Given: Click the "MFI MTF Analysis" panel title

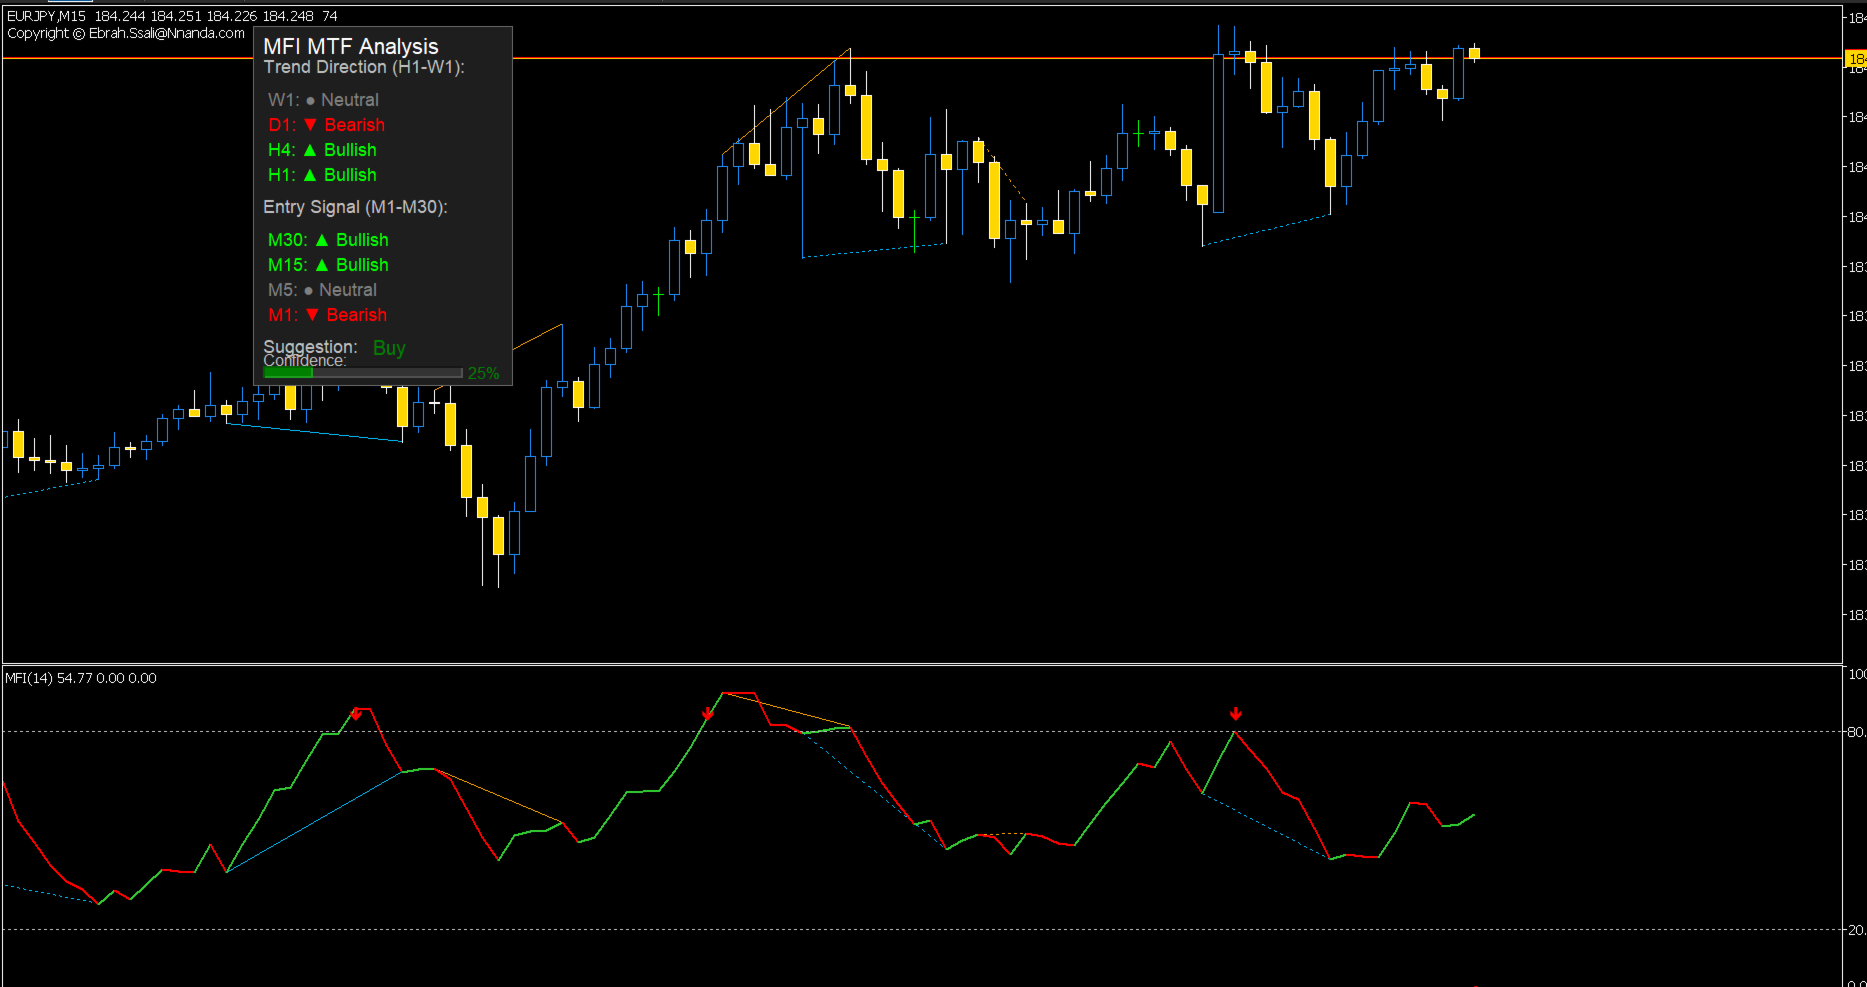Looking at the screenshot, I should tap(351, 46).
